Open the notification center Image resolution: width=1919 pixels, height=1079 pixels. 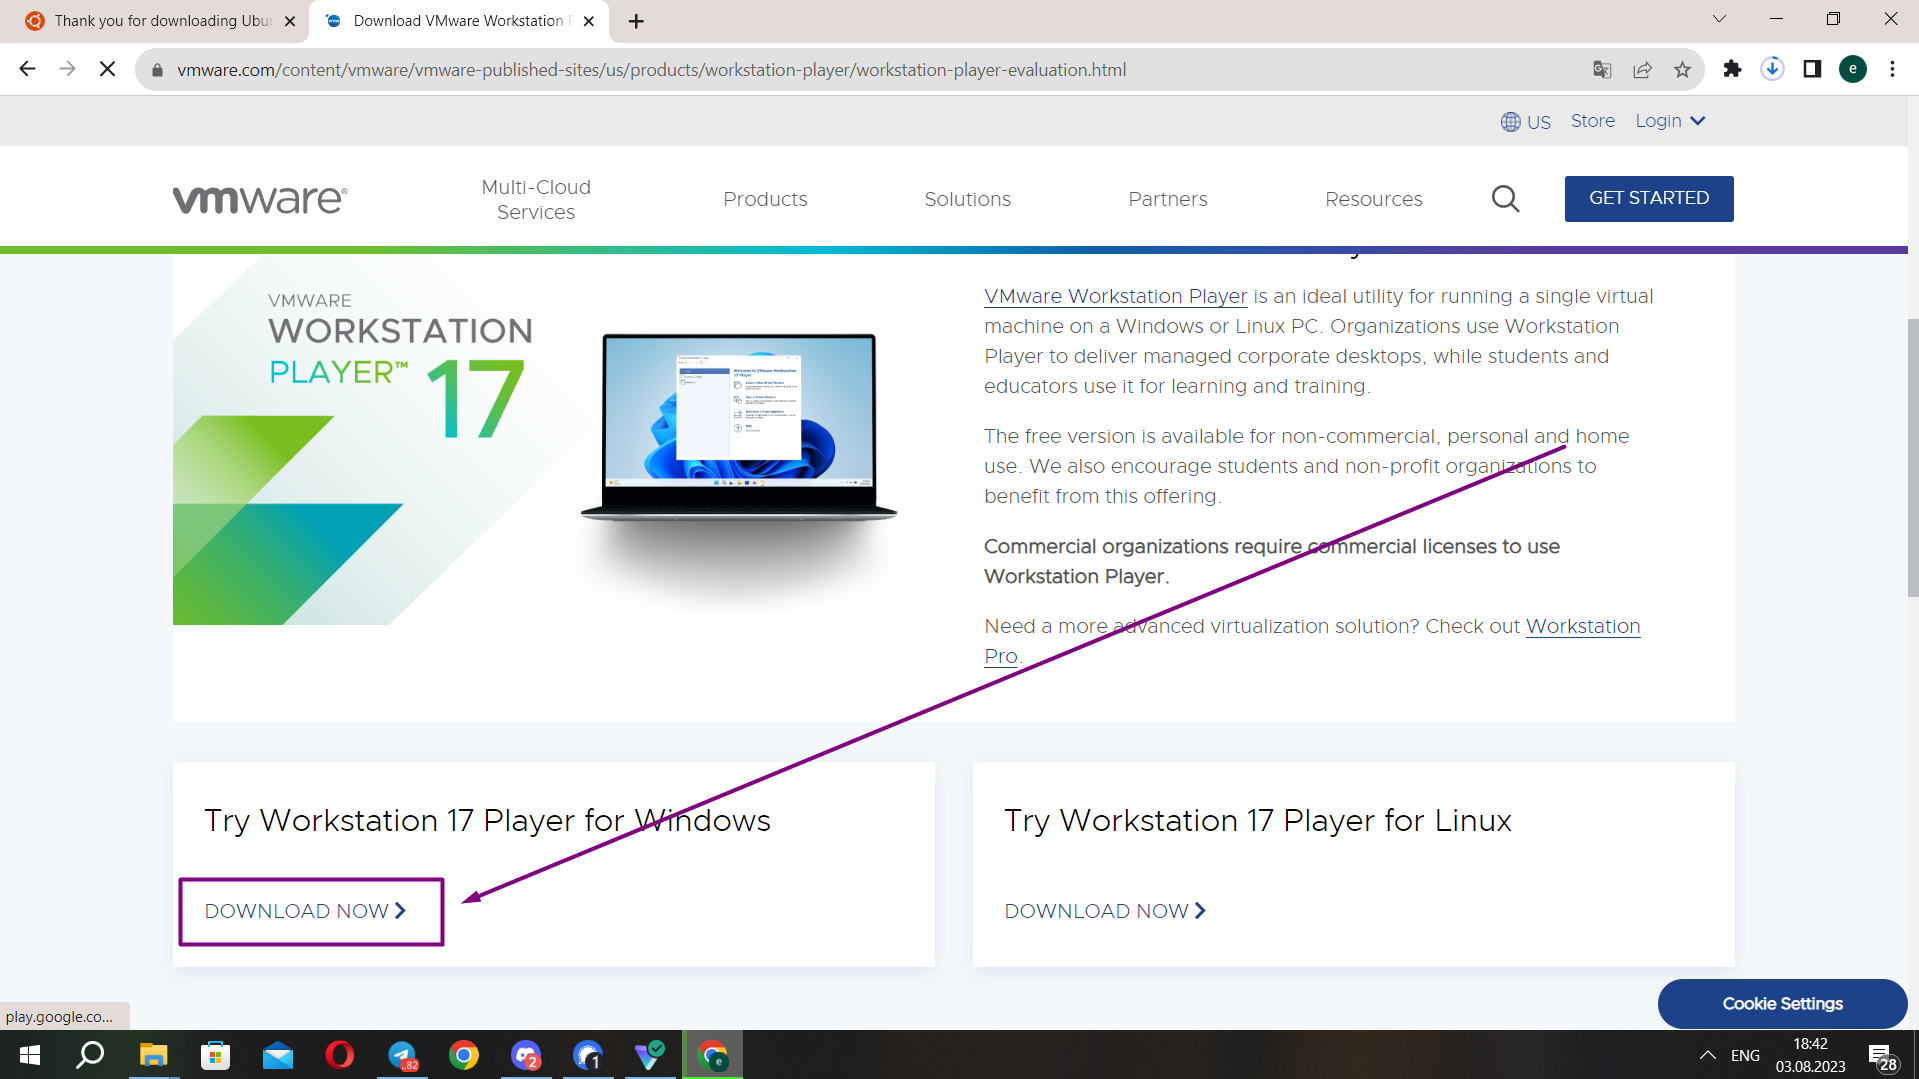[x=1883, y=1056]
